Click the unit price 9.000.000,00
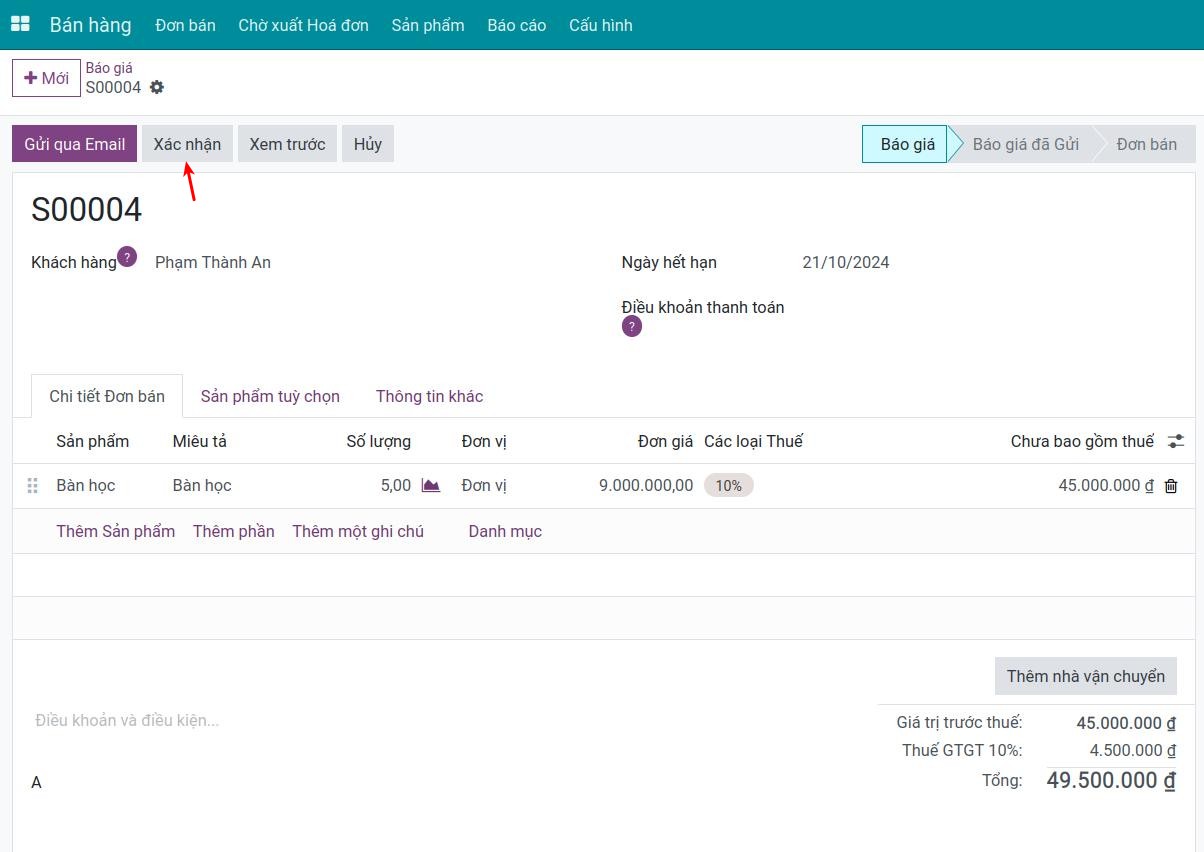 coord(646,486)
